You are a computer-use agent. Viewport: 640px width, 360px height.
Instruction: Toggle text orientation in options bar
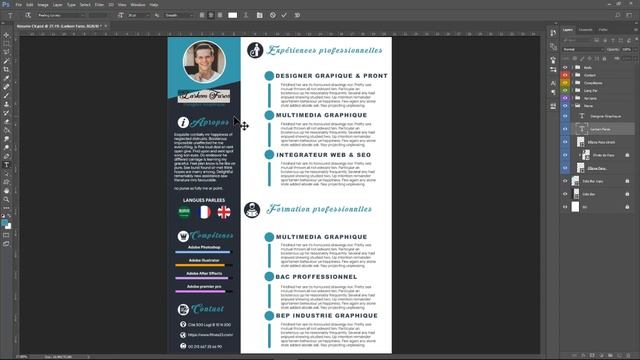coord(28,15)
